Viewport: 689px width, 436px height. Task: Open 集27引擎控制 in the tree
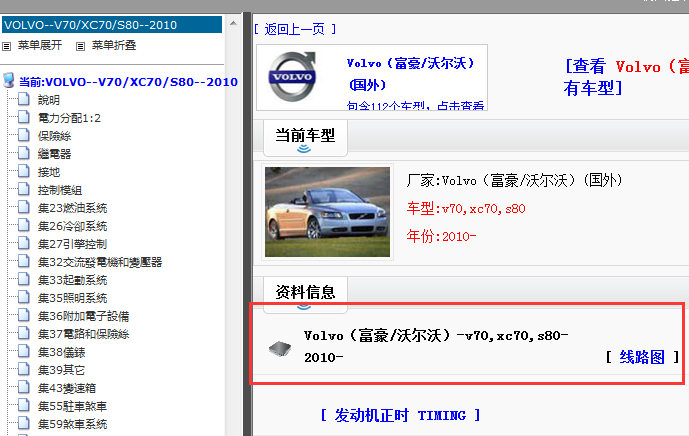[73, 244]
